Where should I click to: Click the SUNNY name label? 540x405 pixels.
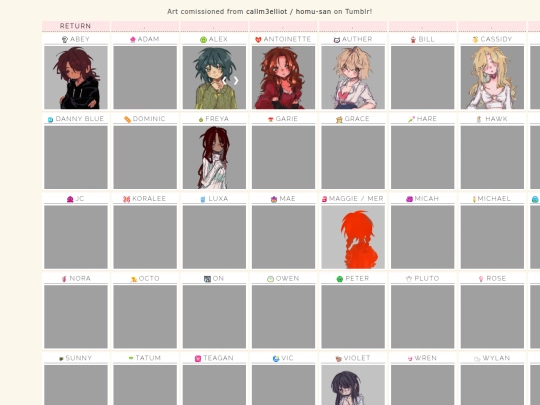coord(79,358)
